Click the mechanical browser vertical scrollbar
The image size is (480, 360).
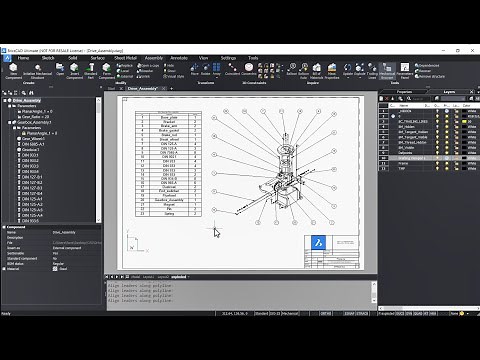pyautogui.click(x=98, y=160)
